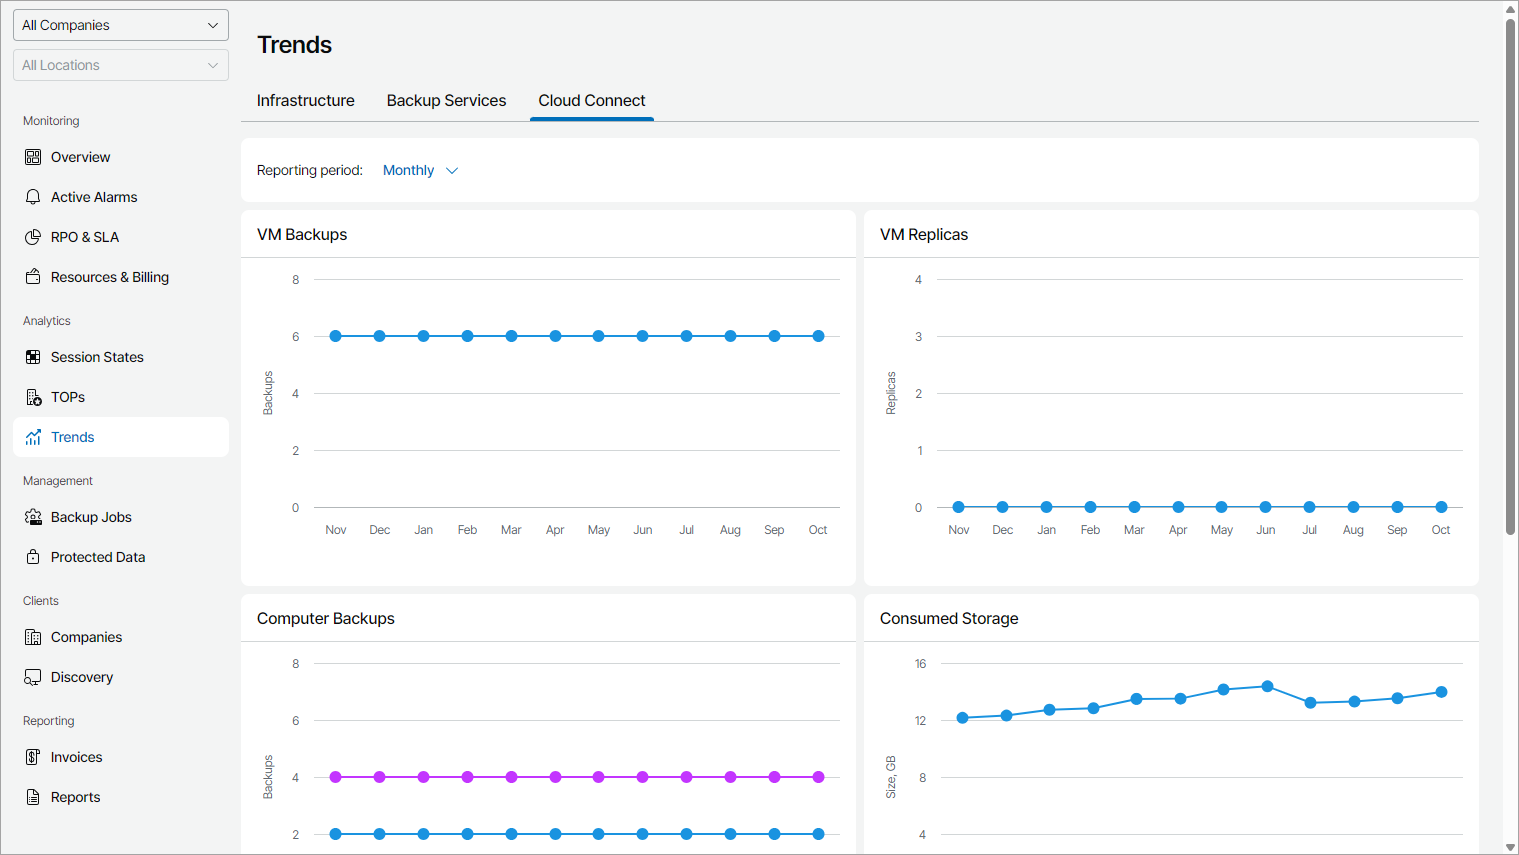Click the Discovery icon in sidebar
Viewport: 1519px width, 855px height.
click(33, 677)
